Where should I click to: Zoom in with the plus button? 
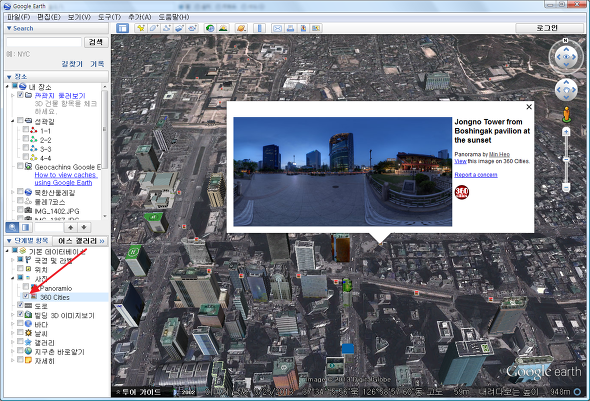coord(566,132)
